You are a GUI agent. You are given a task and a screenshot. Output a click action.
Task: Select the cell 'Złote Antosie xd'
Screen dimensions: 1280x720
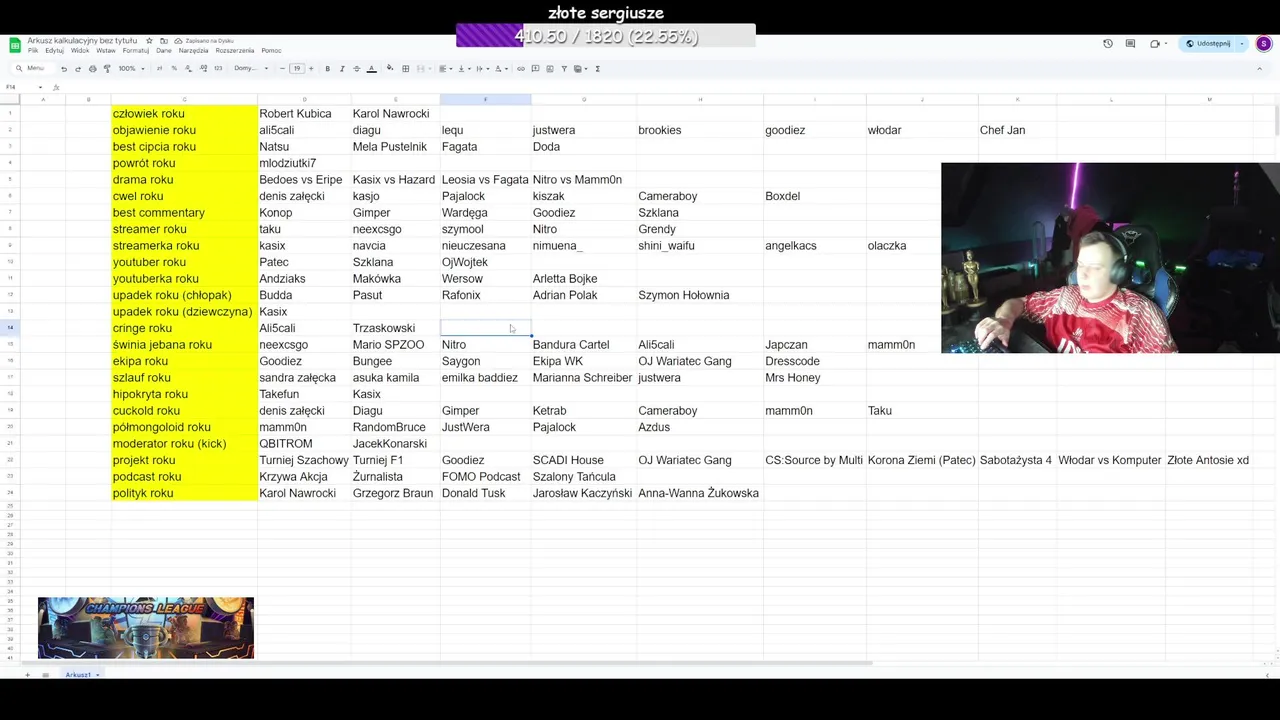pyautogui.click(x=1207, y=460)
